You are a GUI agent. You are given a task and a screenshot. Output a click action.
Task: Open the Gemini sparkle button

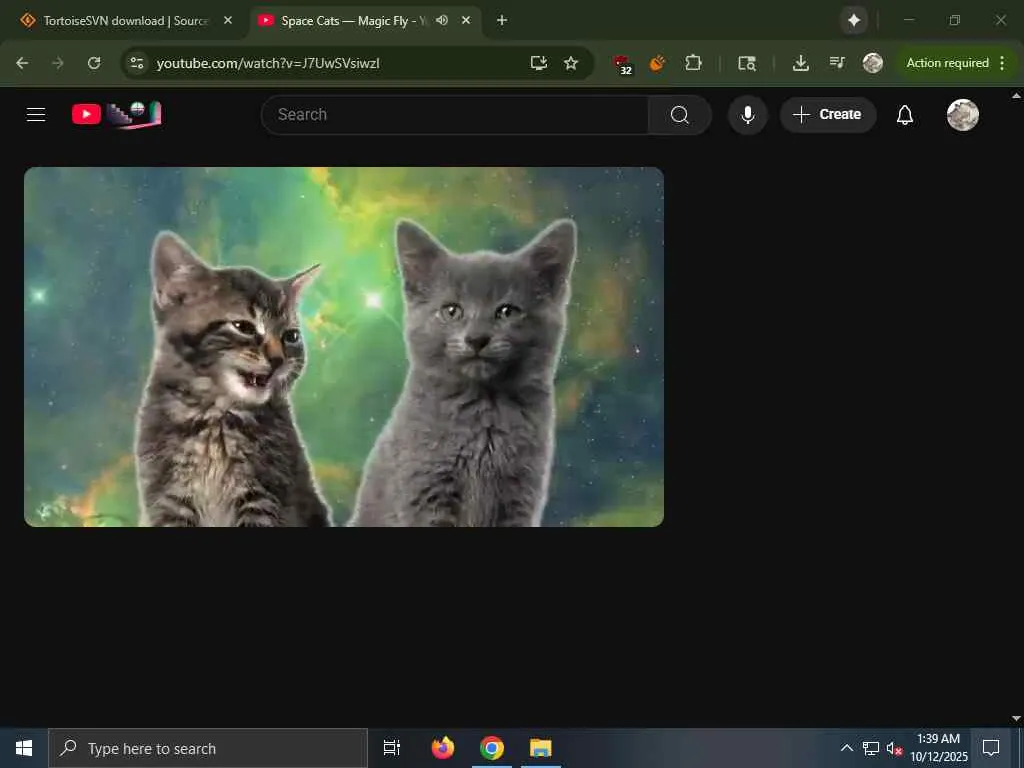[854, 21]
